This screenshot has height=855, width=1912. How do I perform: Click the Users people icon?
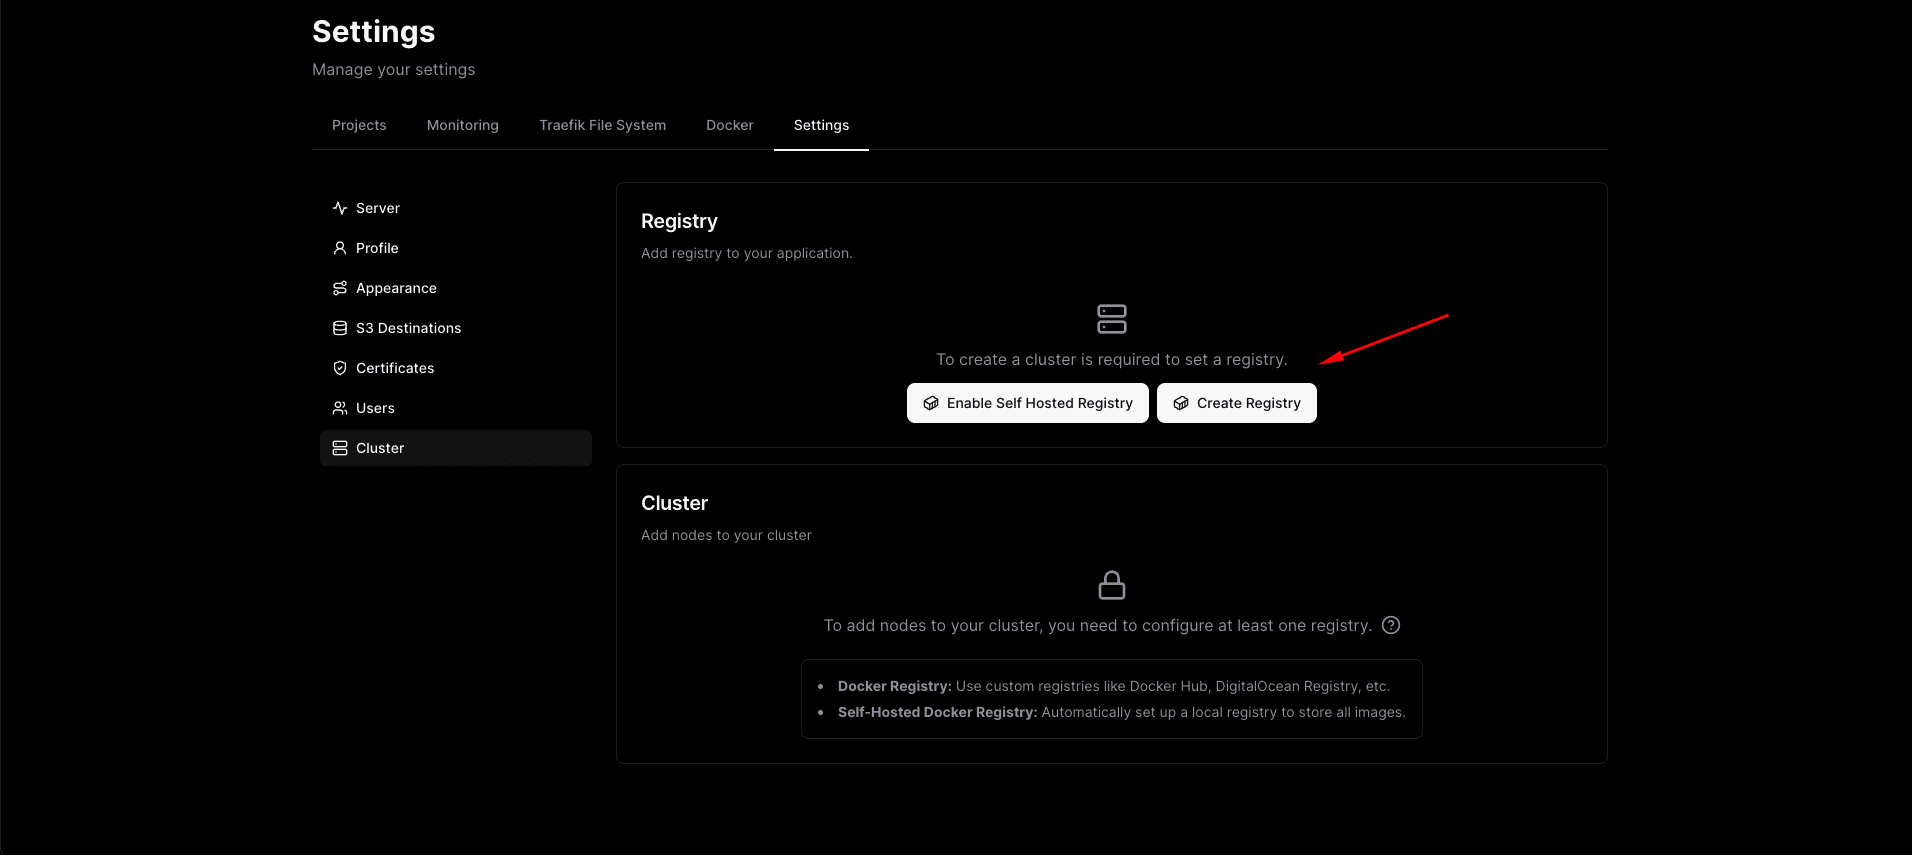[x=340, y=408]
